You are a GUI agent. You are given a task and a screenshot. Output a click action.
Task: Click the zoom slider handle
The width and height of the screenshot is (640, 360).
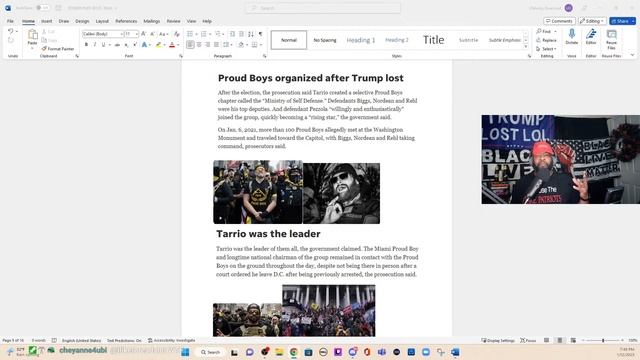tap(603, 340)
